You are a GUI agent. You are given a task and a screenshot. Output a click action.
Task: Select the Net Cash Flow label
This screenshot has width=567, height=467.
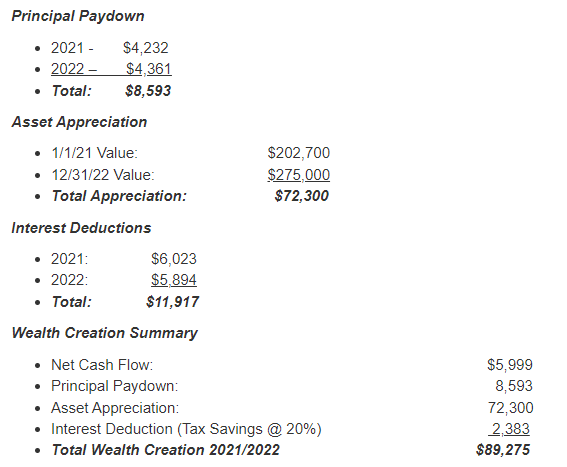[x=102, y=365]
